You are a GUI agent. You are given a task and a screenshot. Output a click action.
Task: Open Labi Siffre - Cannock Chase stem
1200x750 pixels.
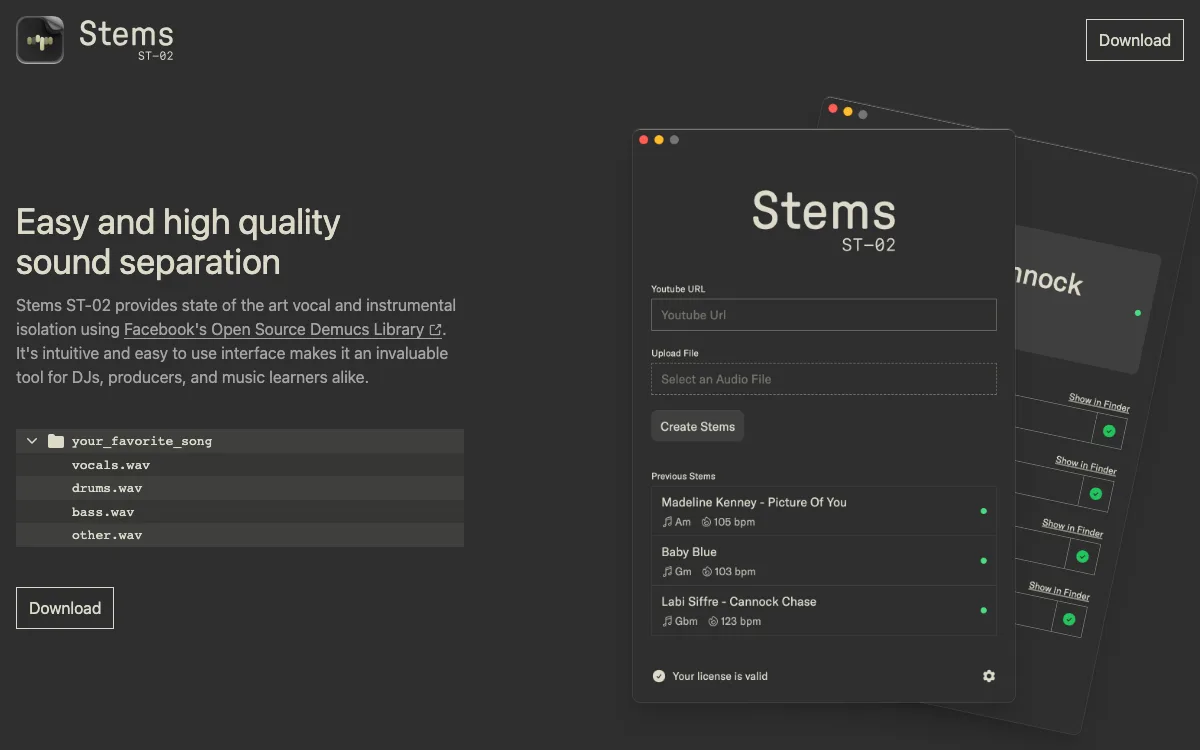click(824, 610)
